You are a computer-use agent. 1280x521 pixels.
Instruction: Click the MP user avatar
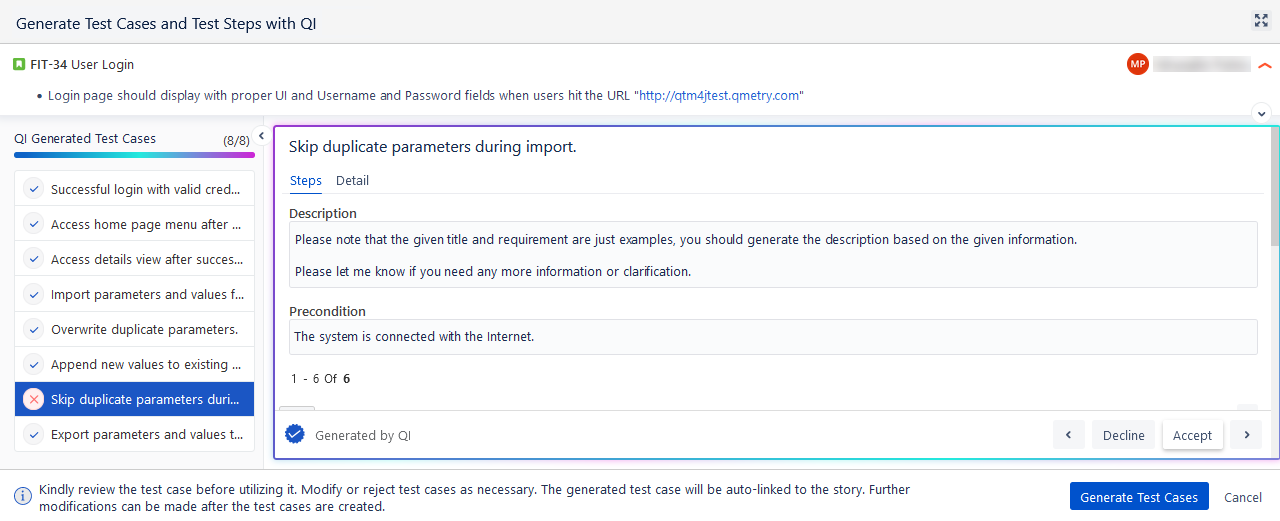1137,64
